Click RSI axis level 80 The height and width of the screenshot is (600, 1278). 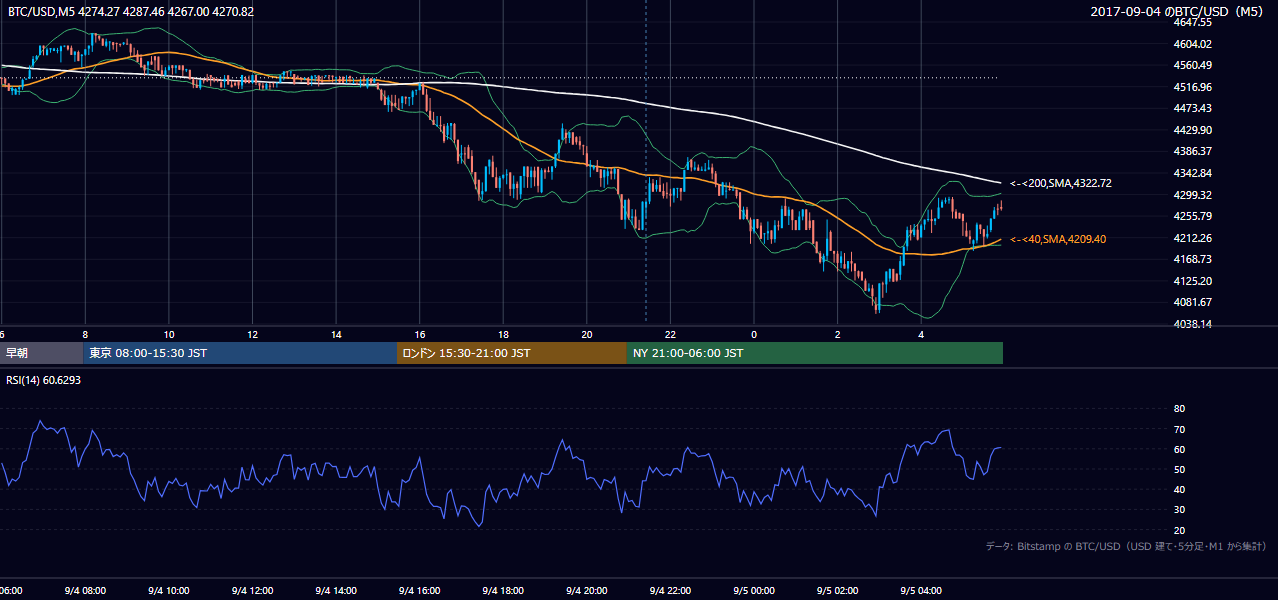point(1179,409)
